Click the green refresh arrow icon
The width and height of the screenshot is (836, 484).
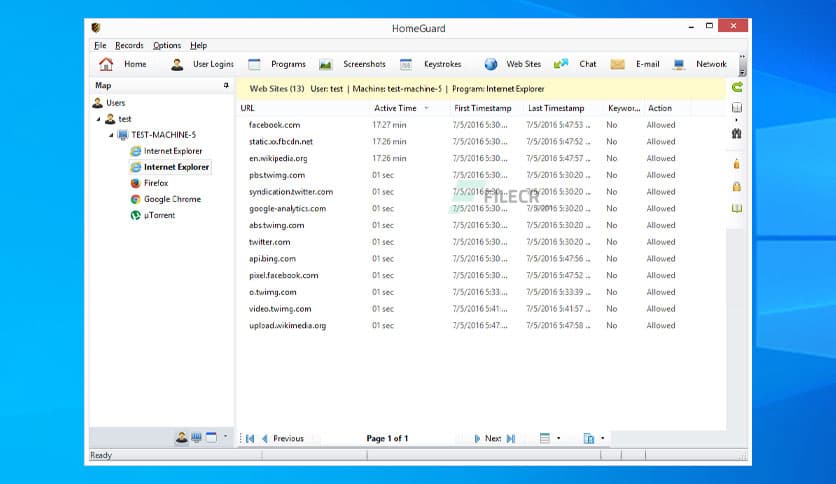point(737,87)
